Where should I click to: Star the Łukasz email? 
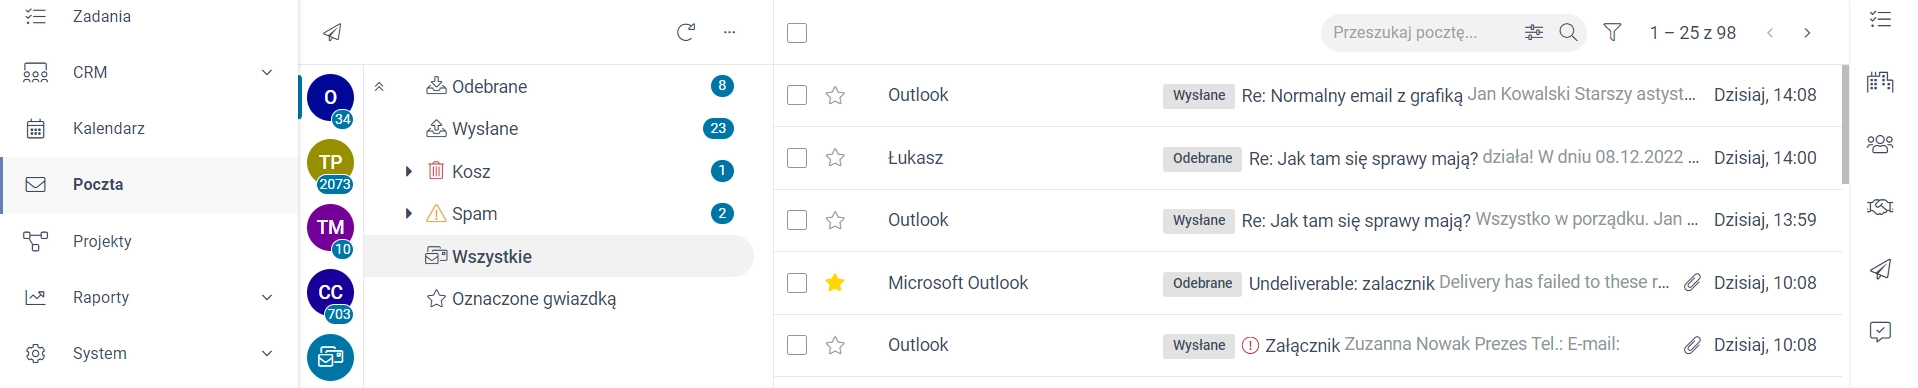835,158
